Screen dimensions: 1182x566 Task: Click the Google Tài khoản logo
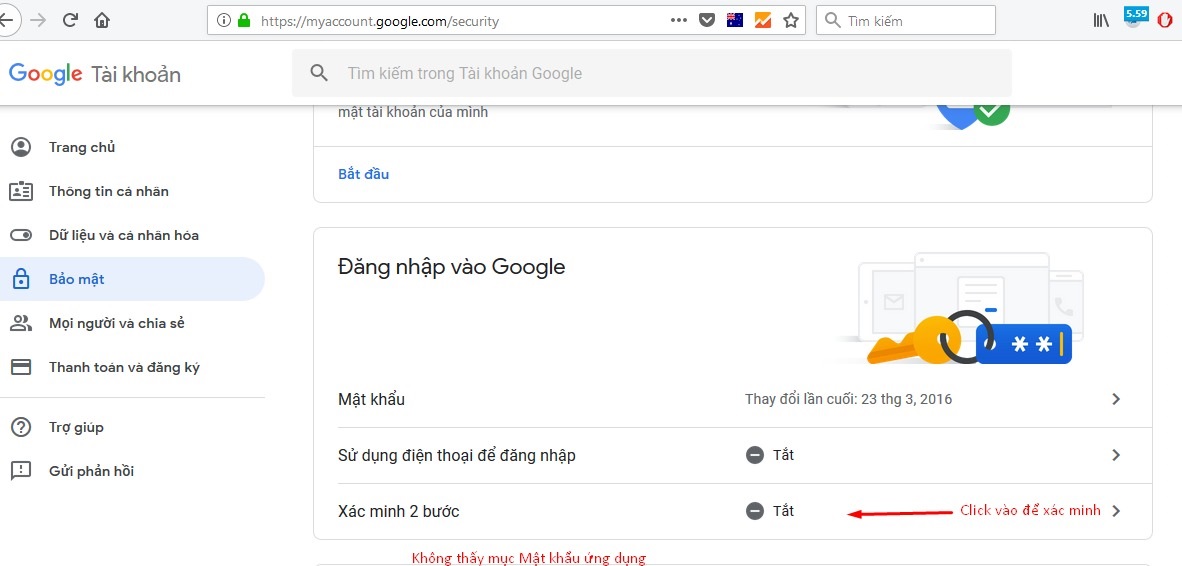point(95,74)
